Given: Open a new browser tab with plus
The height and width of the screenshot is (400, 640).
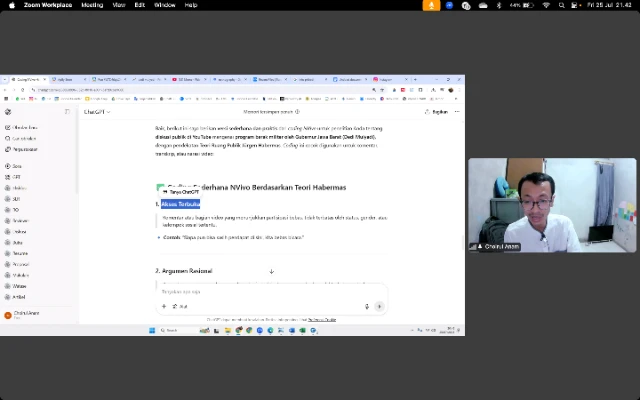Looking at the screenshot, I should pos(416,80).
